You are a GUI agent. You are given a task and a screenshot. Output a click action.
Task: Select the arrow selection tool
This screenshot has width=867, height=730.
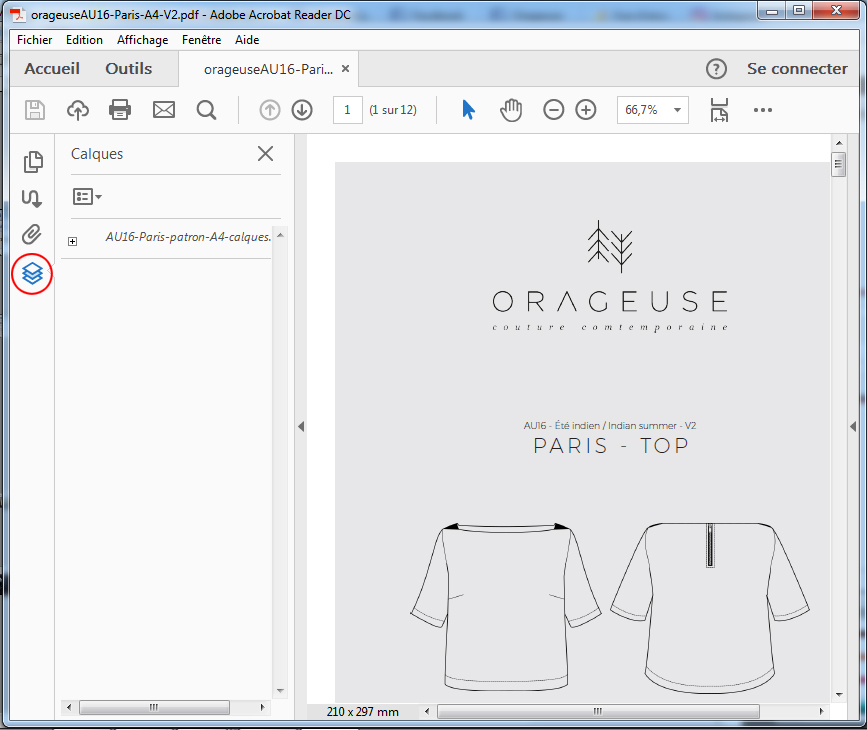(x=468, y=110)
